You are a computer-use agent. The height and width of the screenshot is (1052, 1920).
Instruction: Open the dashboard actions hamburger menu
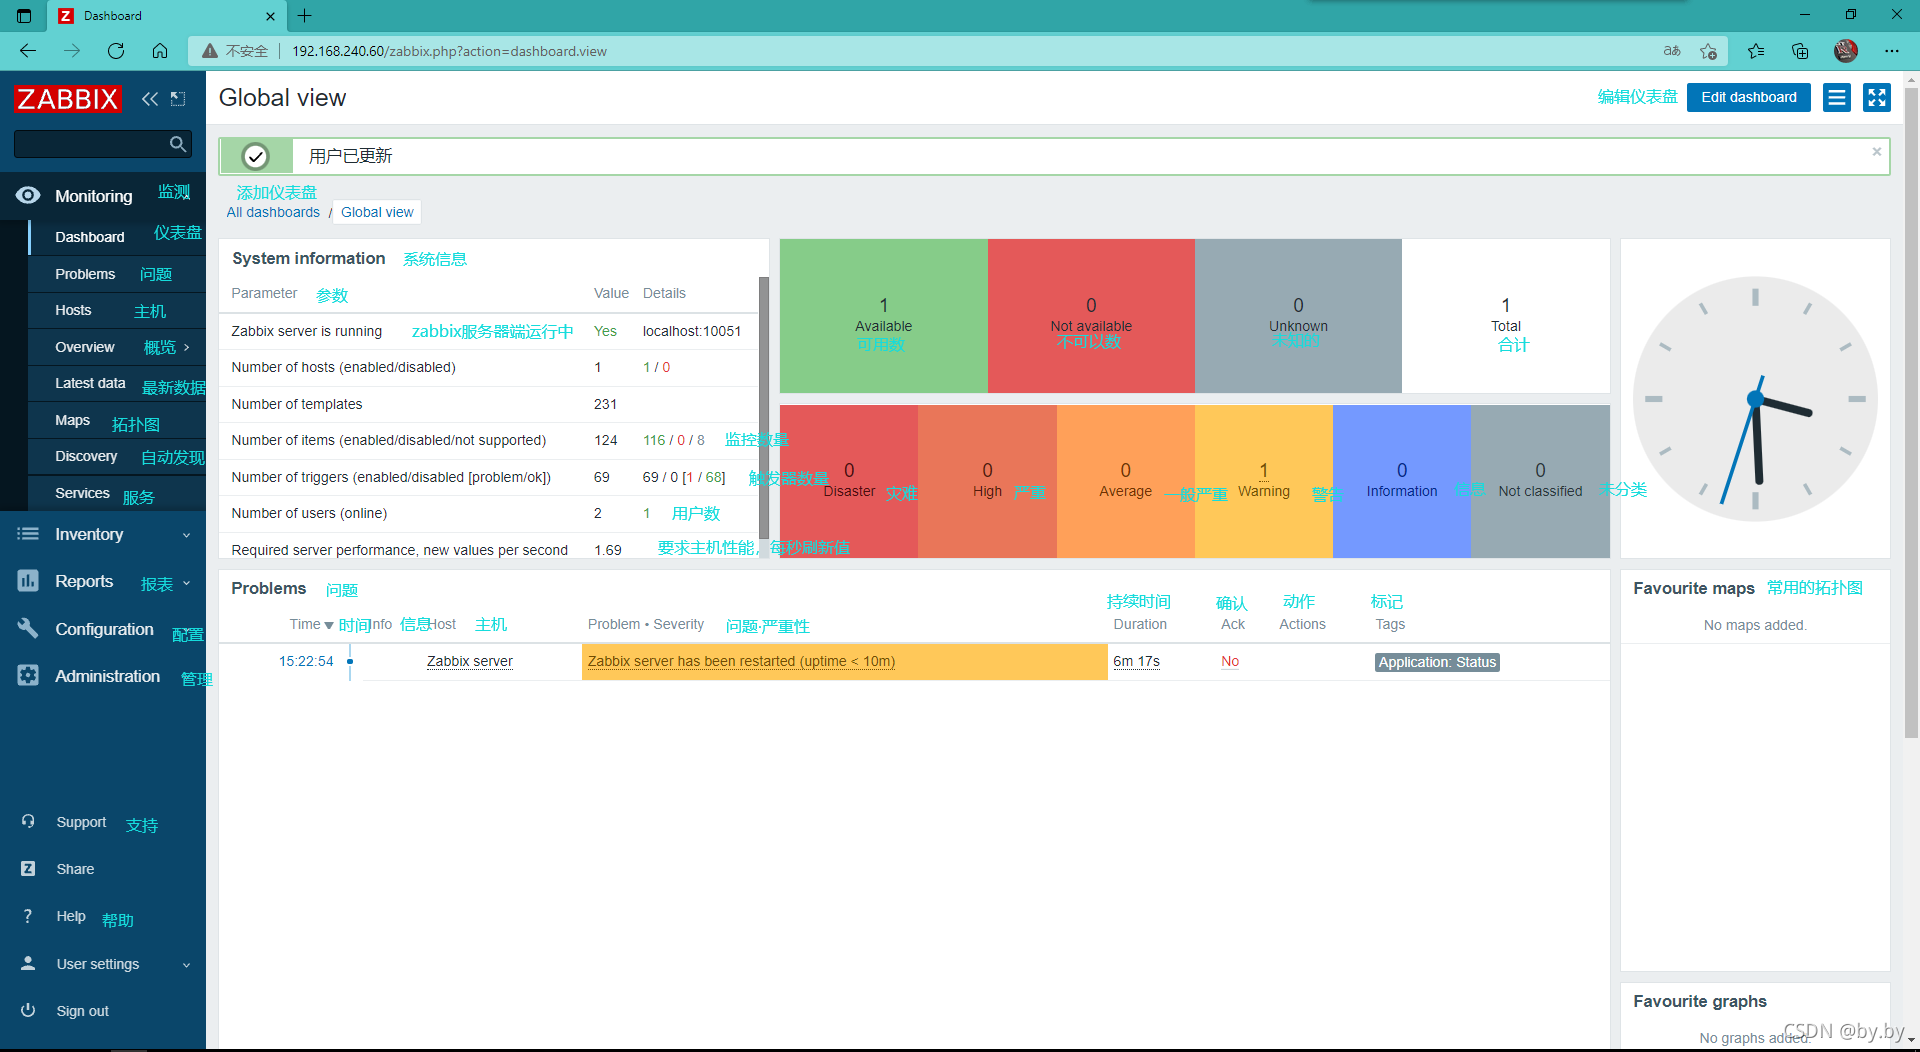click(1836, 97)
